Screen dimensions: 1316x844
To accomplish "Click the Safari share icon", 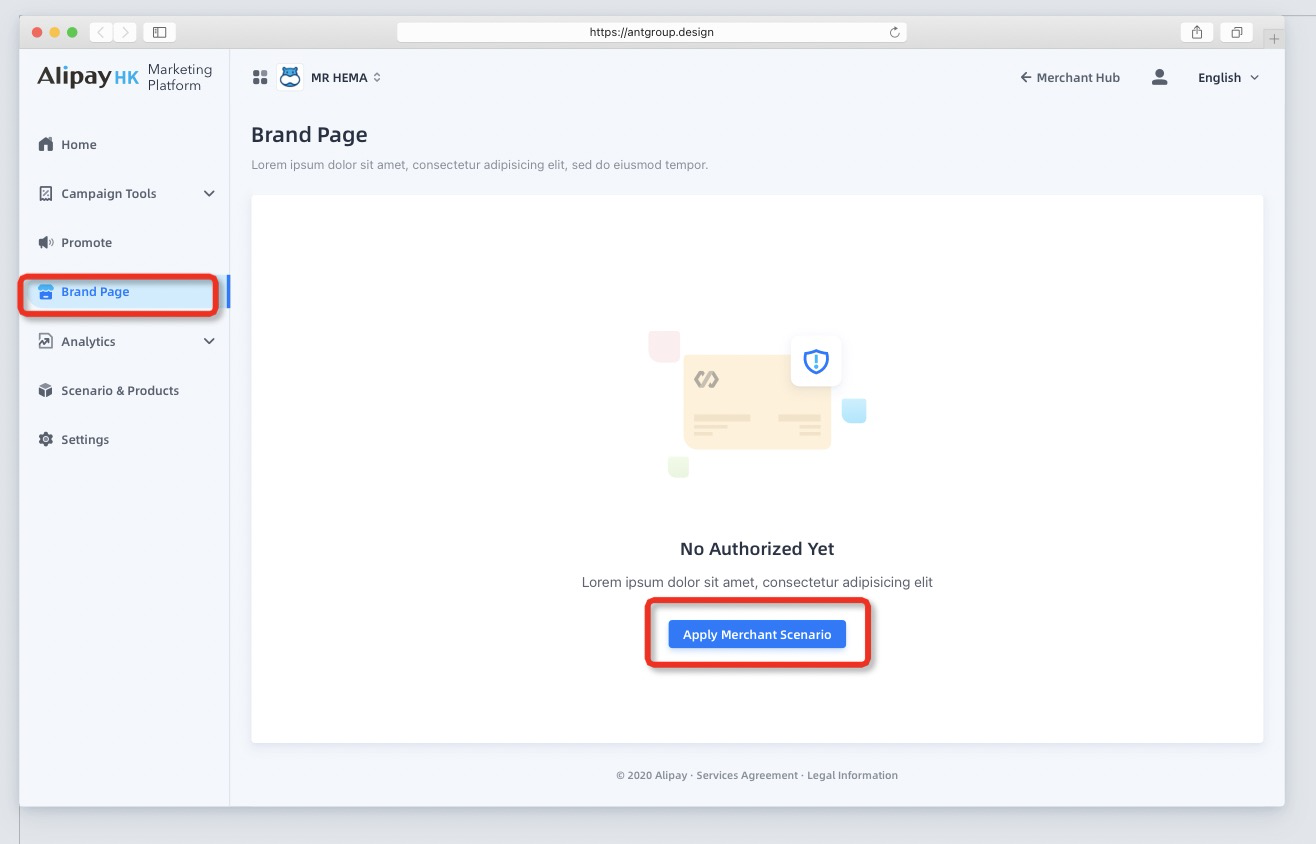I will (1197, 32).
